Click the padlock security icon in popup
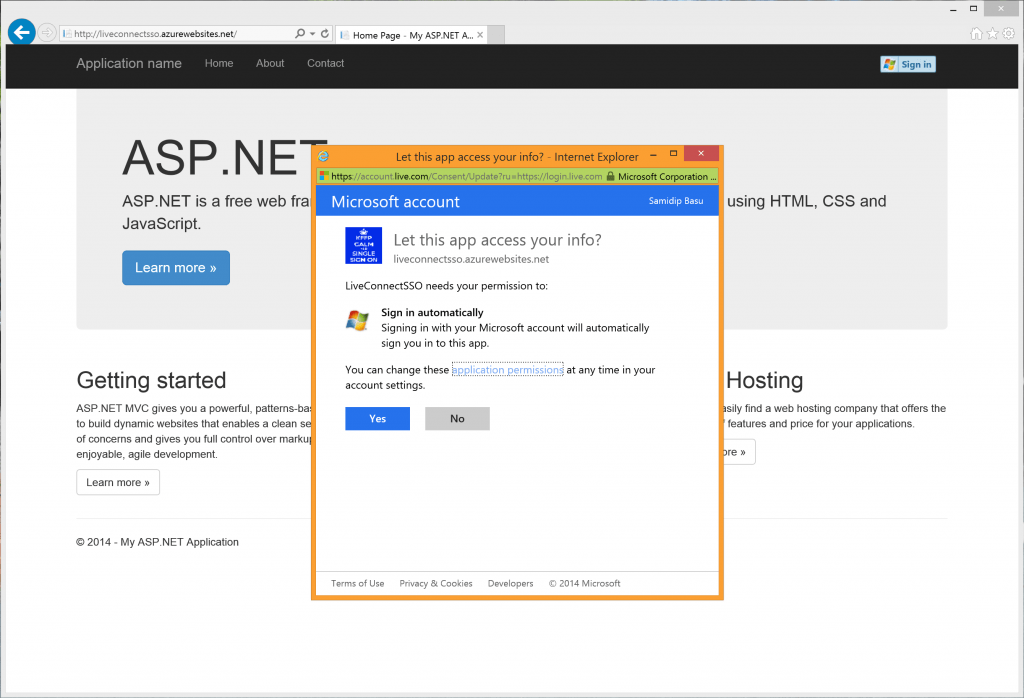Viewport: 1024px width, 698px height. 610,176
